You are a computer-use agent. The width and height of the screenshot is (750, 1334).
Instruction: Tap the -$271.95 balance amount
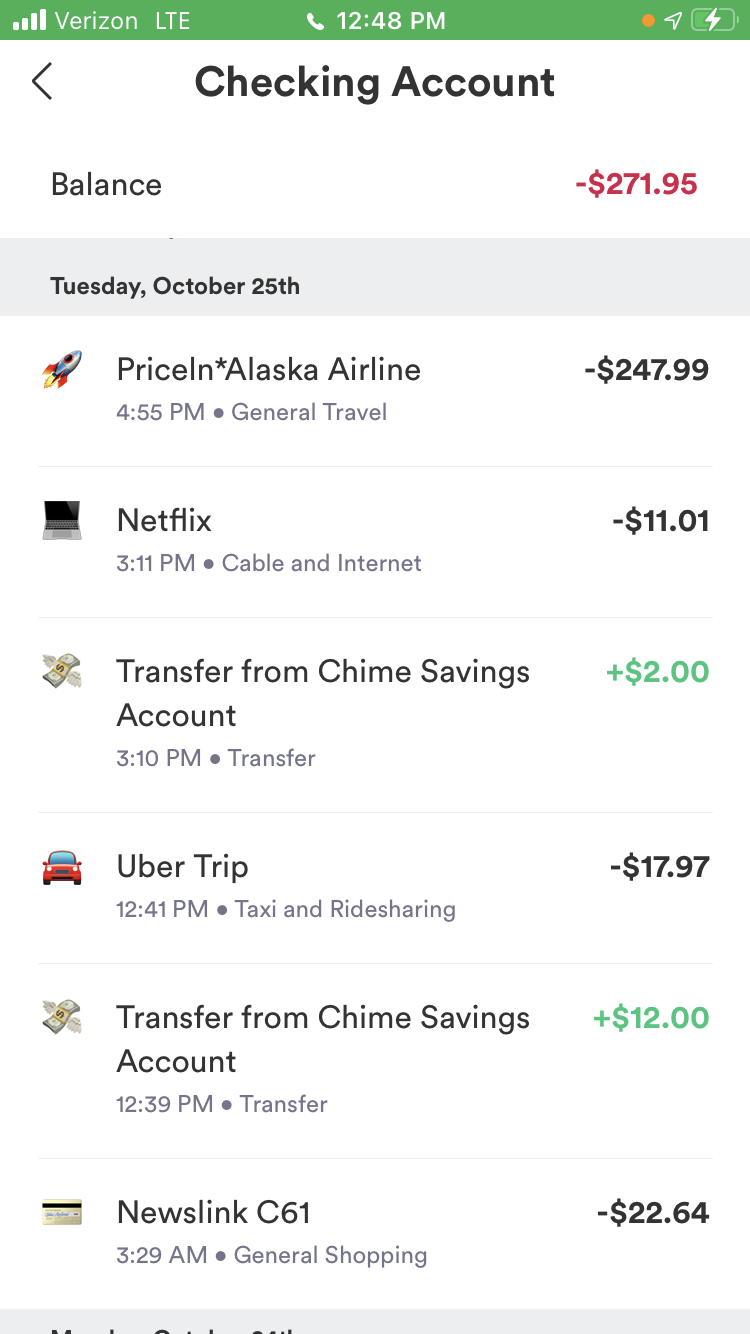(x=636, y=184)
